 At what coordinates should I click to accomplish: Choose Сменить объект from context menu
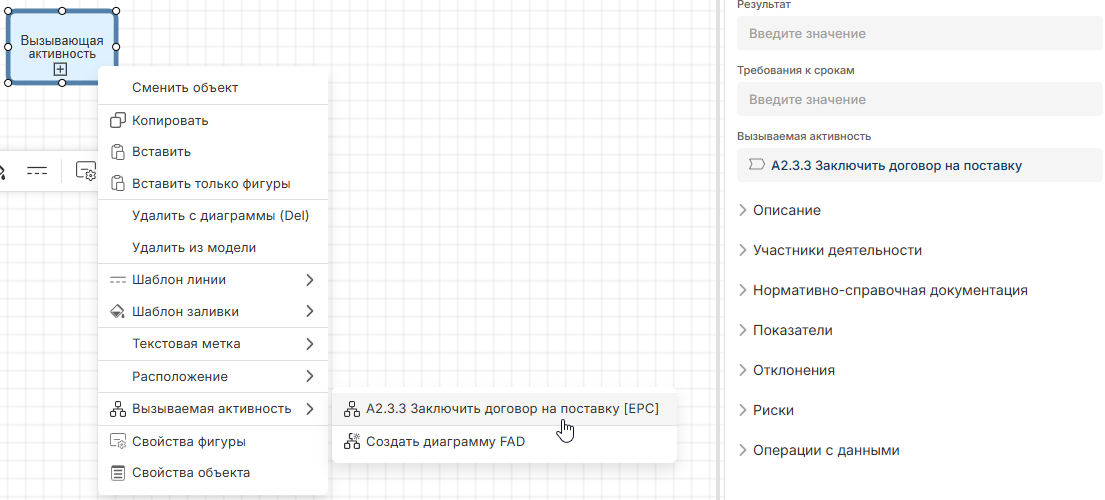[185, 88]
